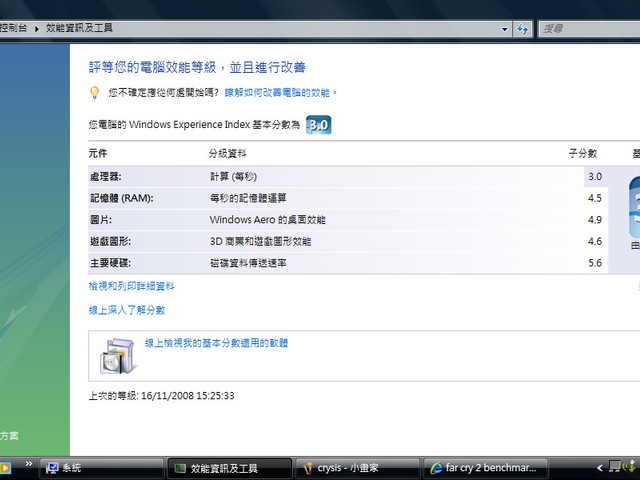Show hidden system tray icons arrow

(600, 468)
